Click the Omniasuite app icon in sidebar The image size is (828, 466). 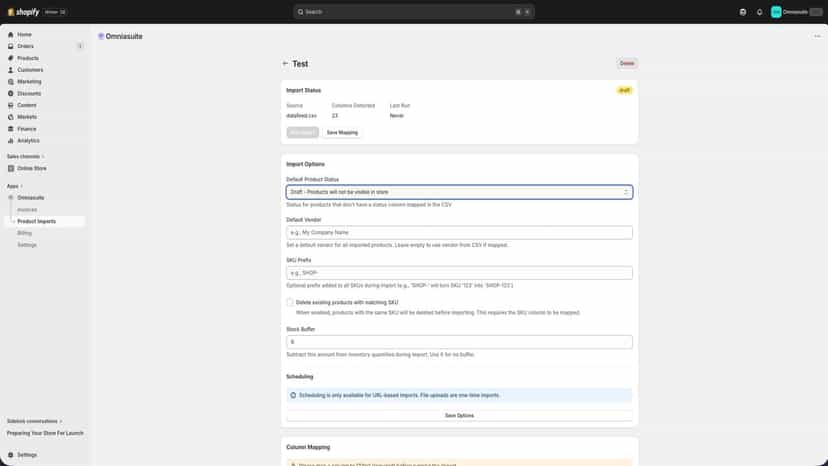(x=11, y=198)
